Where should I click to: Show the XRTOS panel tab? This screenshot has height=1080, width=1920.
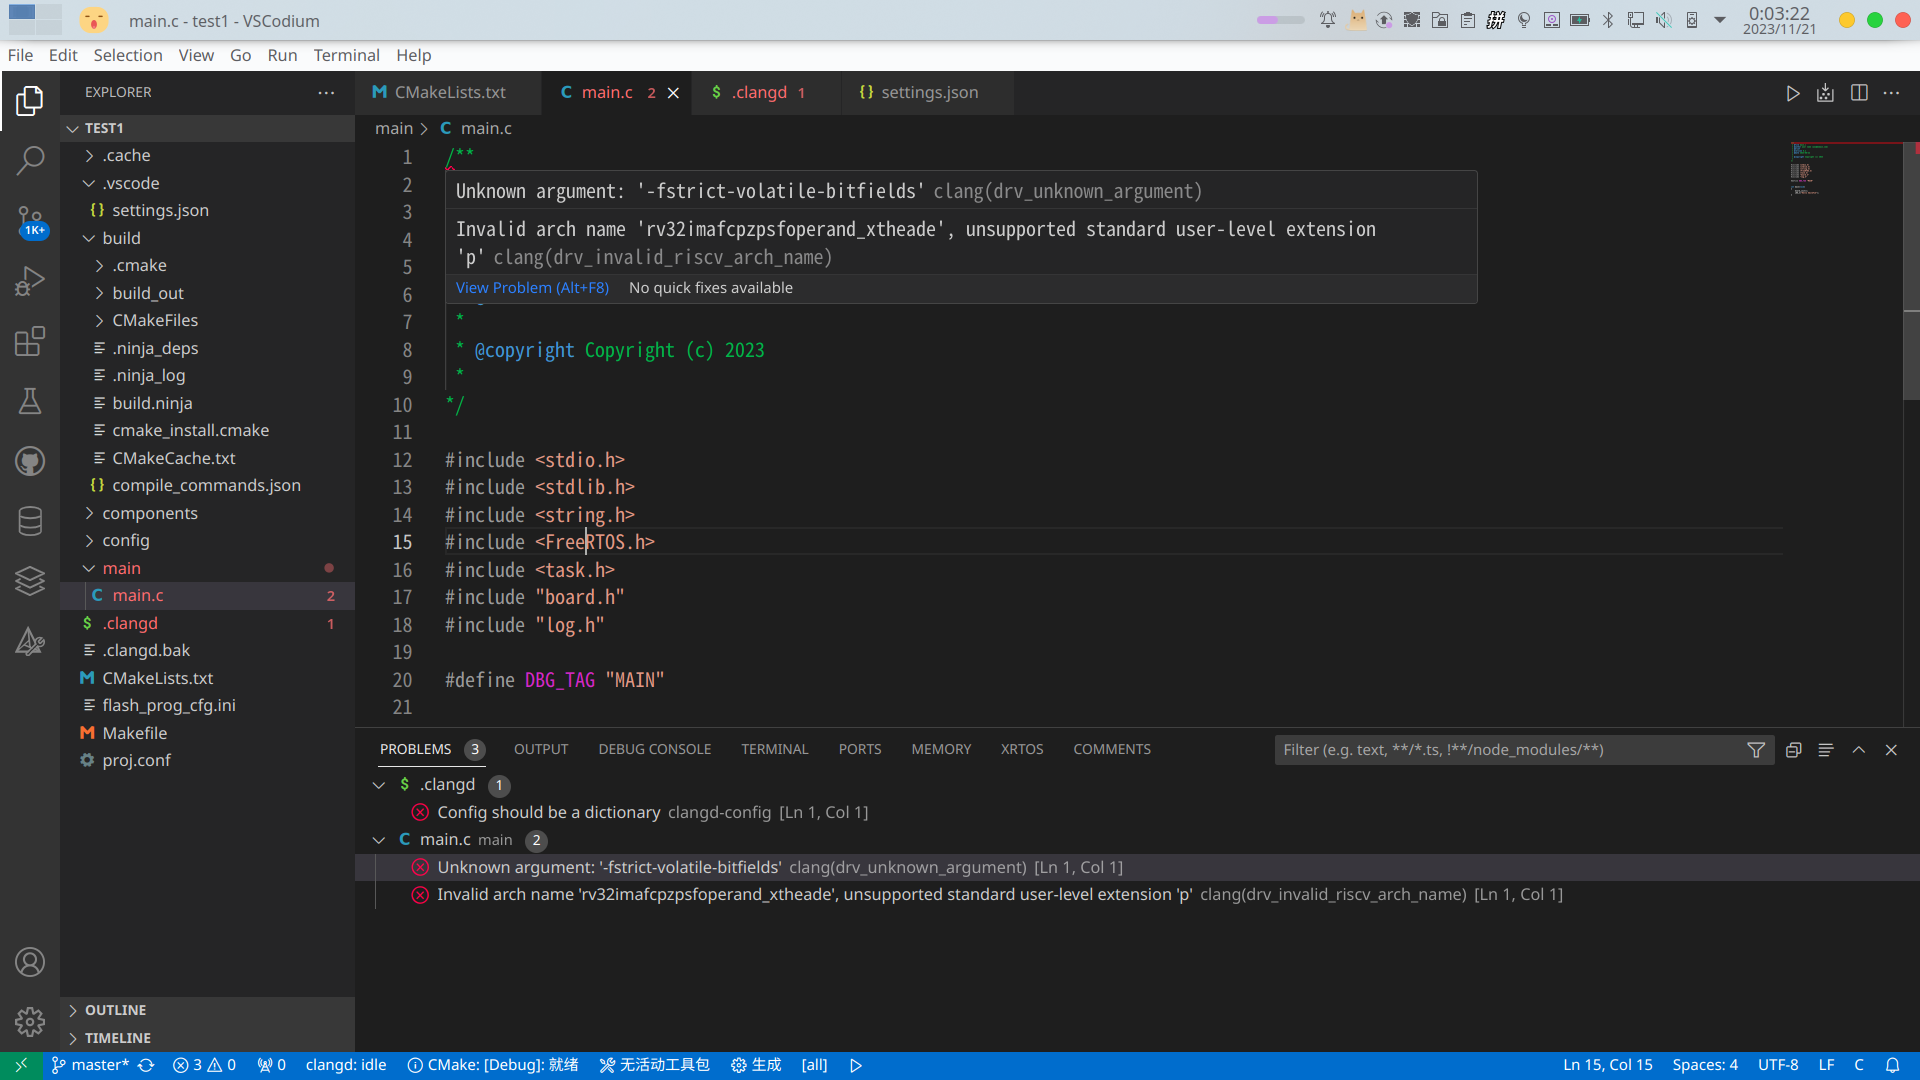[x=1022, y=750]
